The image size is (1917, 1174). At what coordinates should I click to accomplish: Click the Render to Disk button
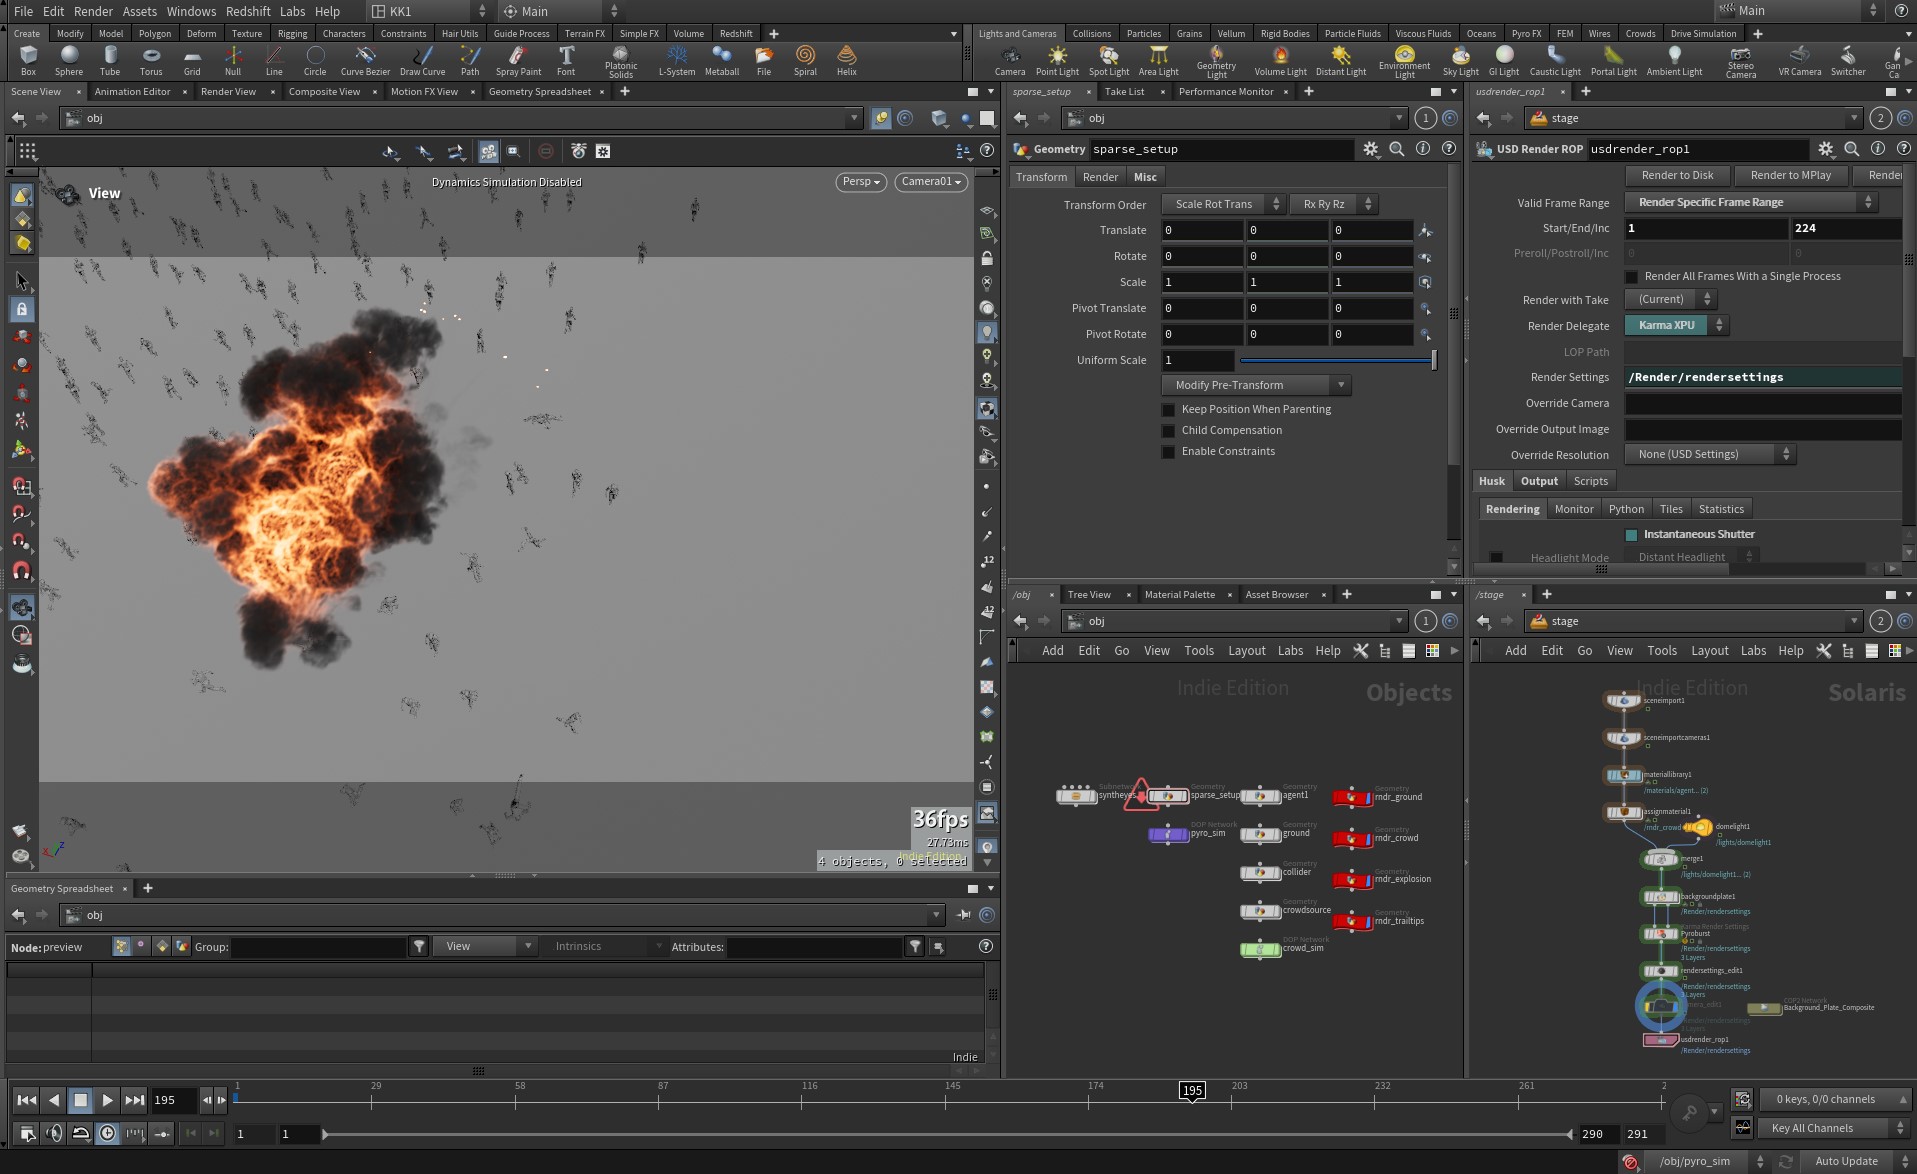[1677, 175]
